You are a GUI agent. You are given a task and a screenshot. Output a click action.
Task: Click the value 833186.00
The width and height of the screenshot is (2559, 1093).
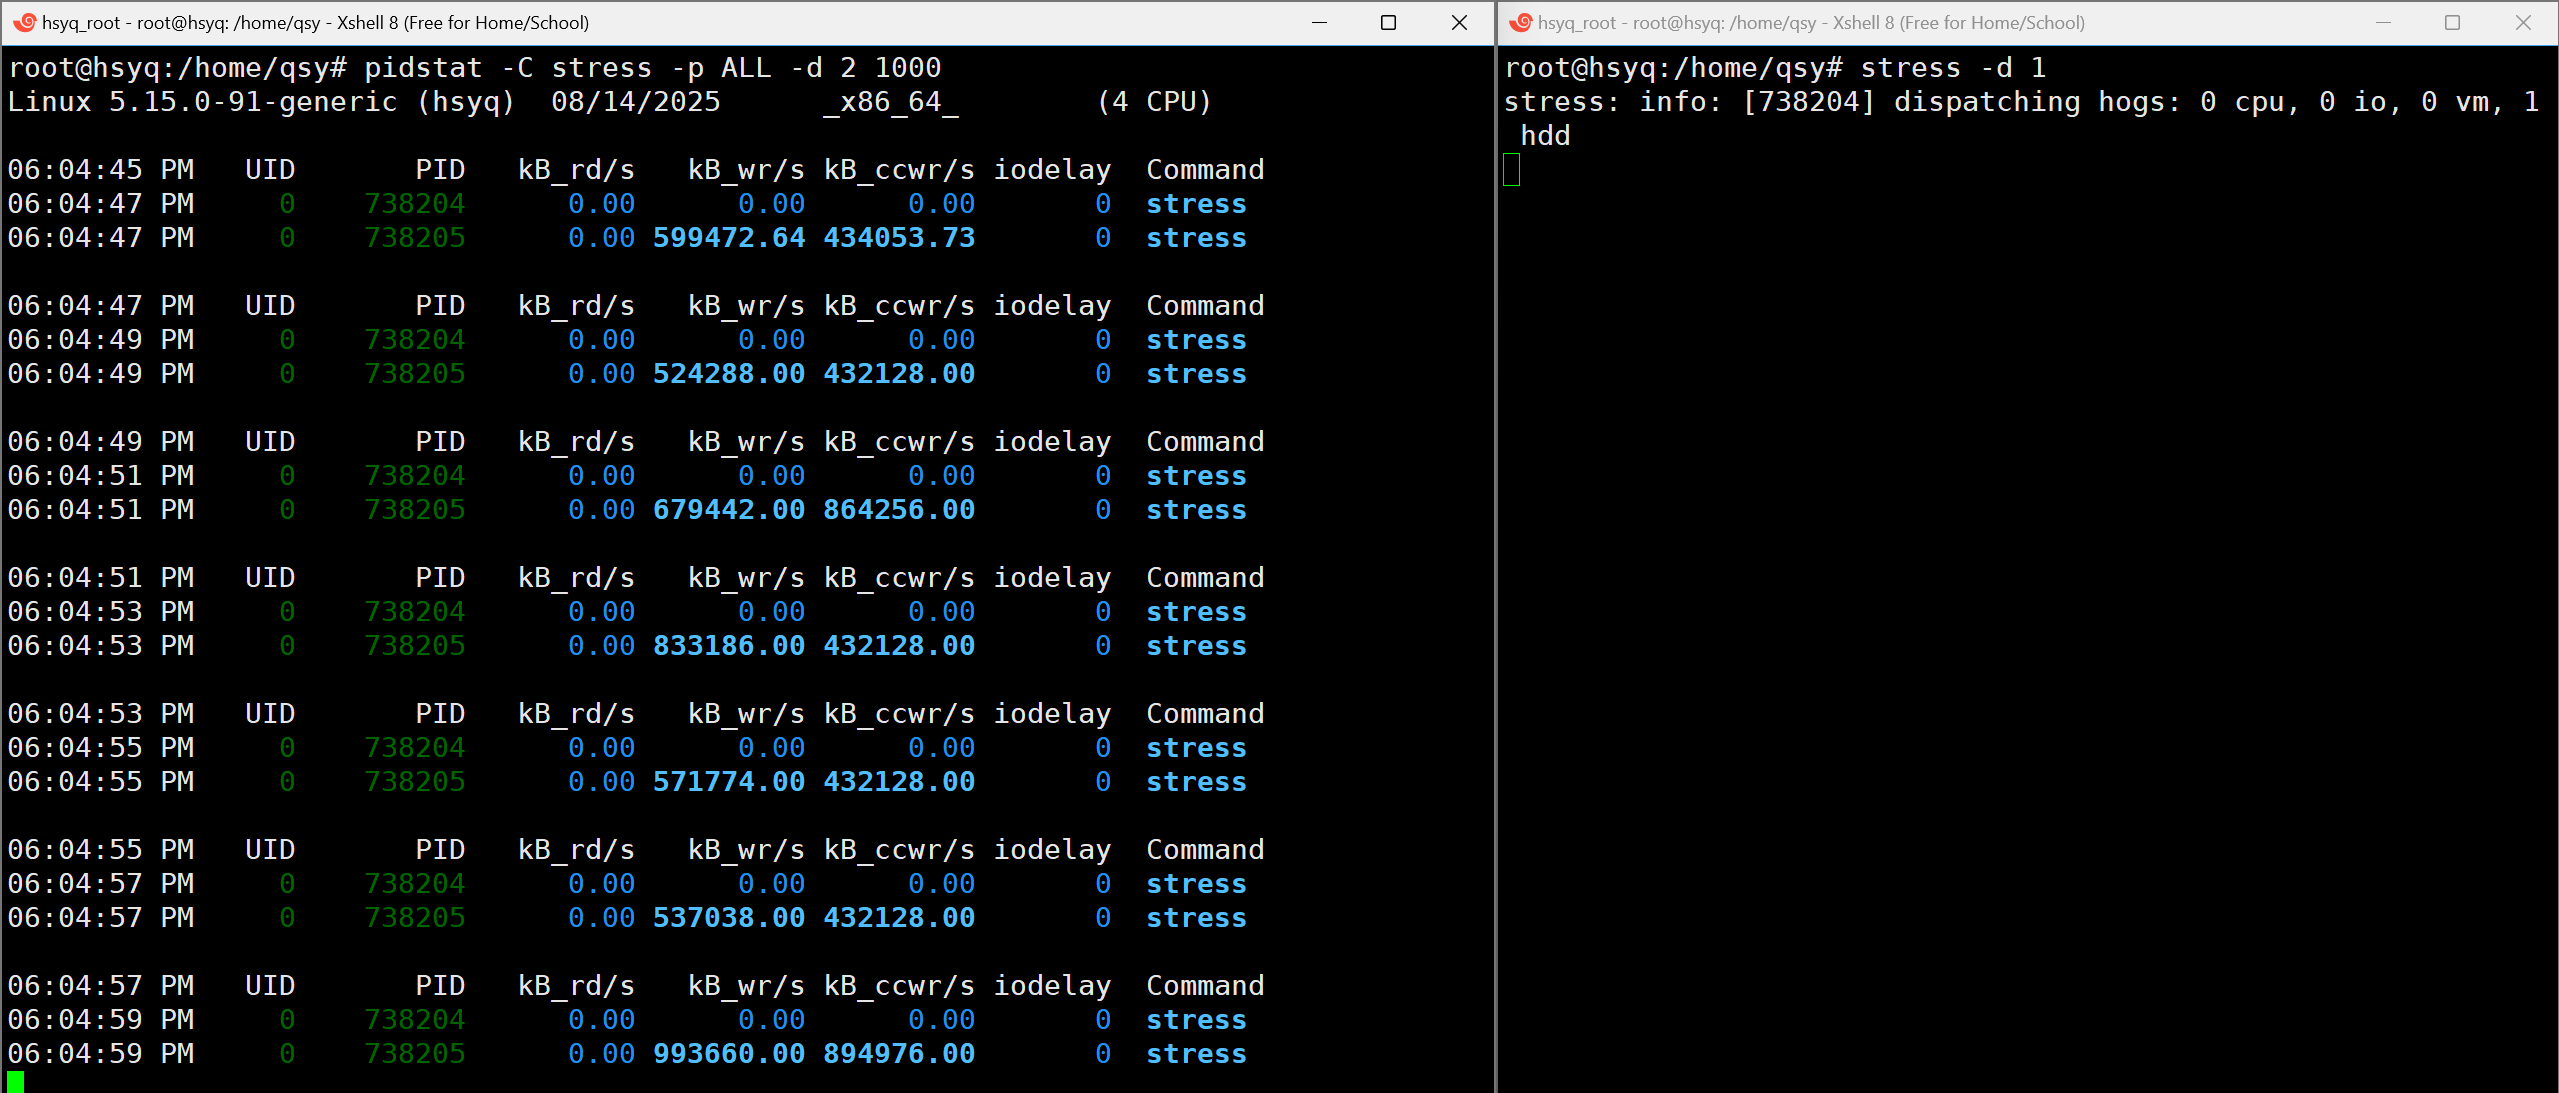point(729,646)
